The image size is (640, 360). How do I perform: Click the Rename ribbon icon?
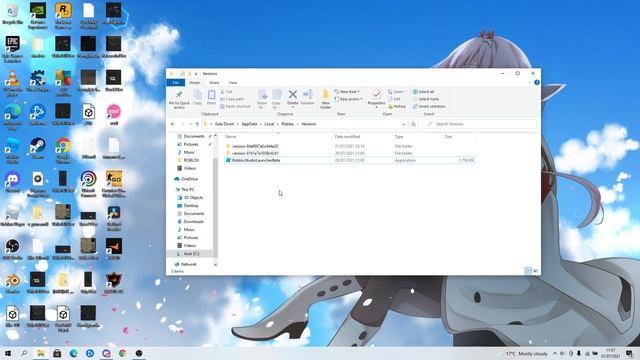[307, 95]
